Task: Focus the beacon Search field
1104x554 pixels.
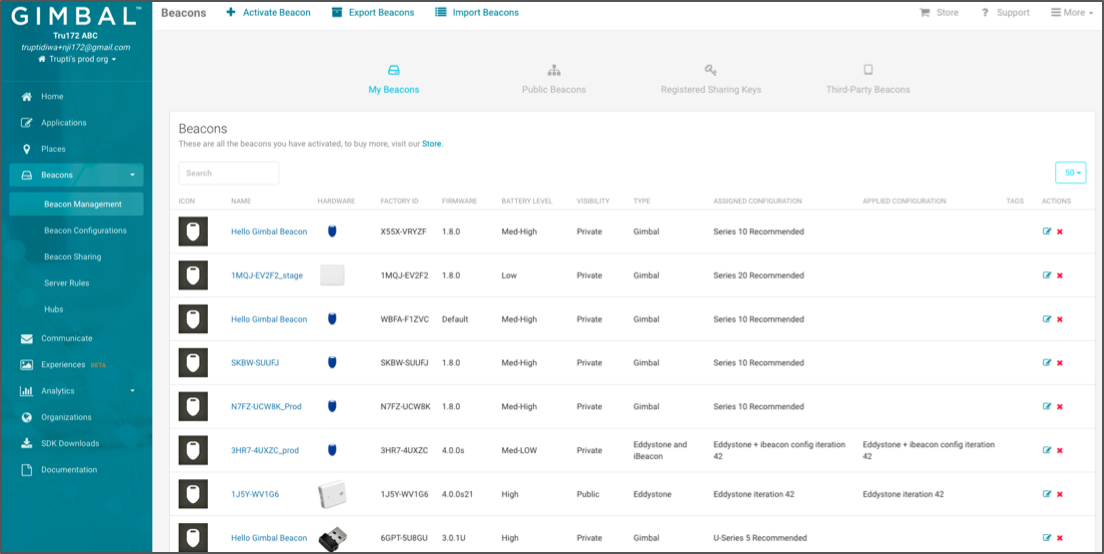Action: pos(229,173)
